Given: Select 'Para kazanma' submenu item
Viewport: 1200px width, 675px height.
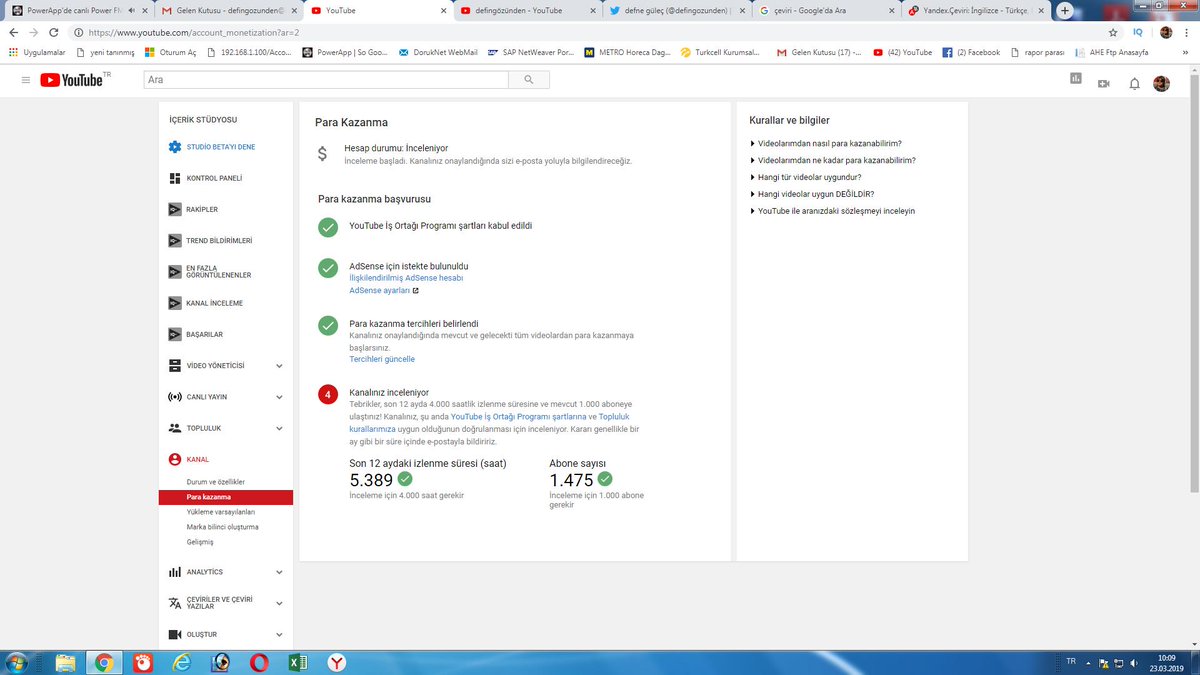Looking at the screenshot, I should (x=225, y=497).
